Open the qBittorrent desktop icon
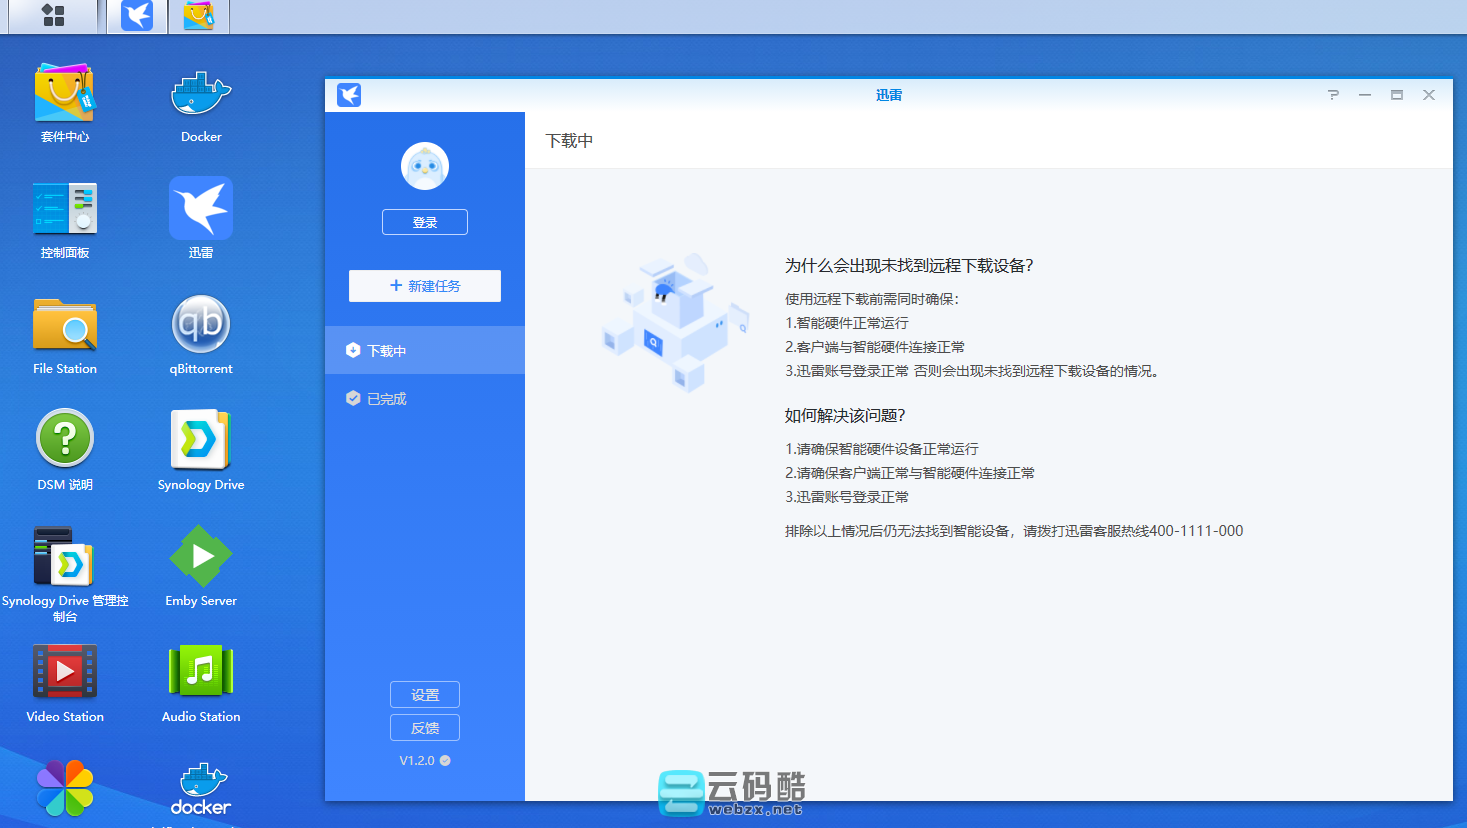The height and width of the screenshot is (828, 1467). tap(201, 325)
